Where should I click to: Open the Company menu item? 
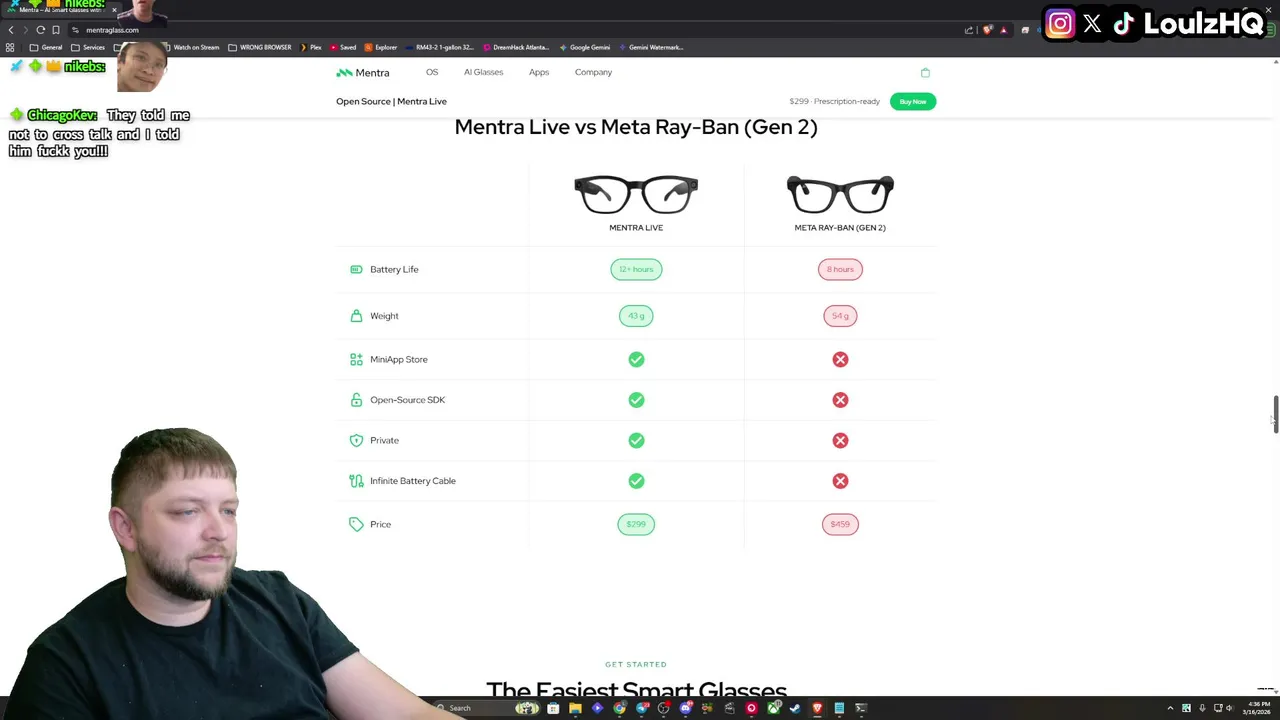click(x=593, y=72)
